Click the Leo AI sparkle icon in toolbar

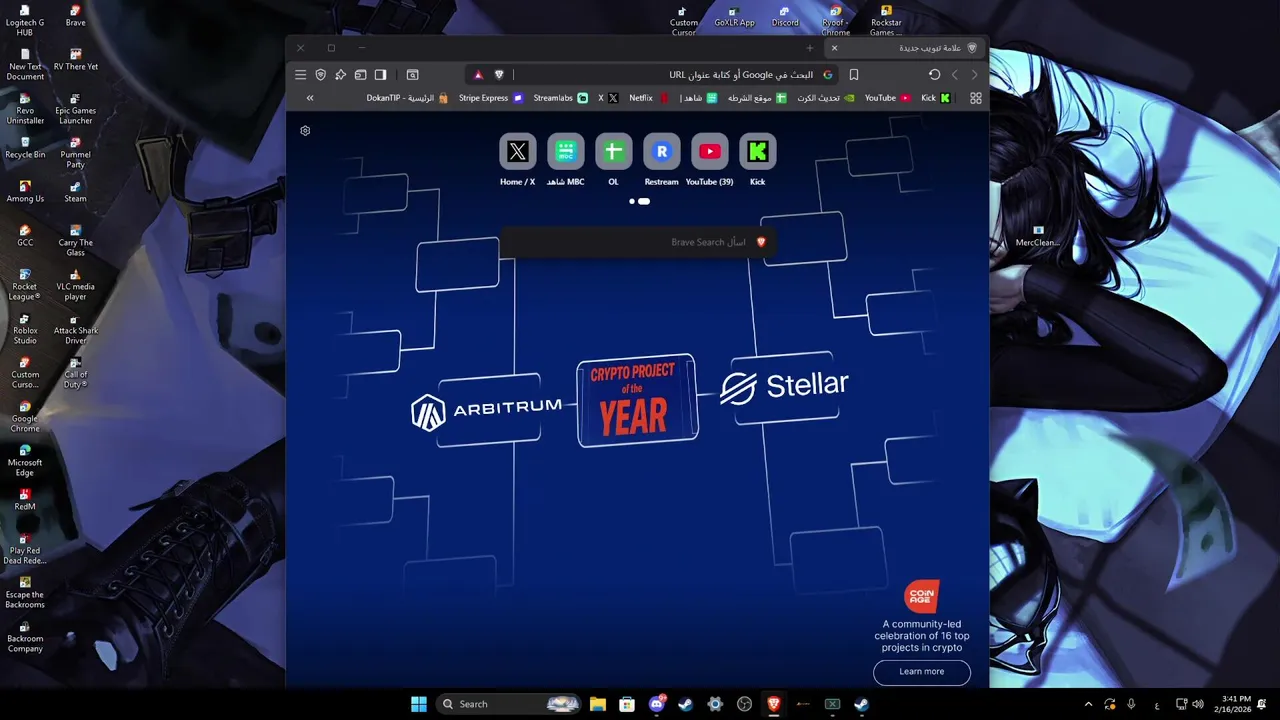tap(341, 75)
